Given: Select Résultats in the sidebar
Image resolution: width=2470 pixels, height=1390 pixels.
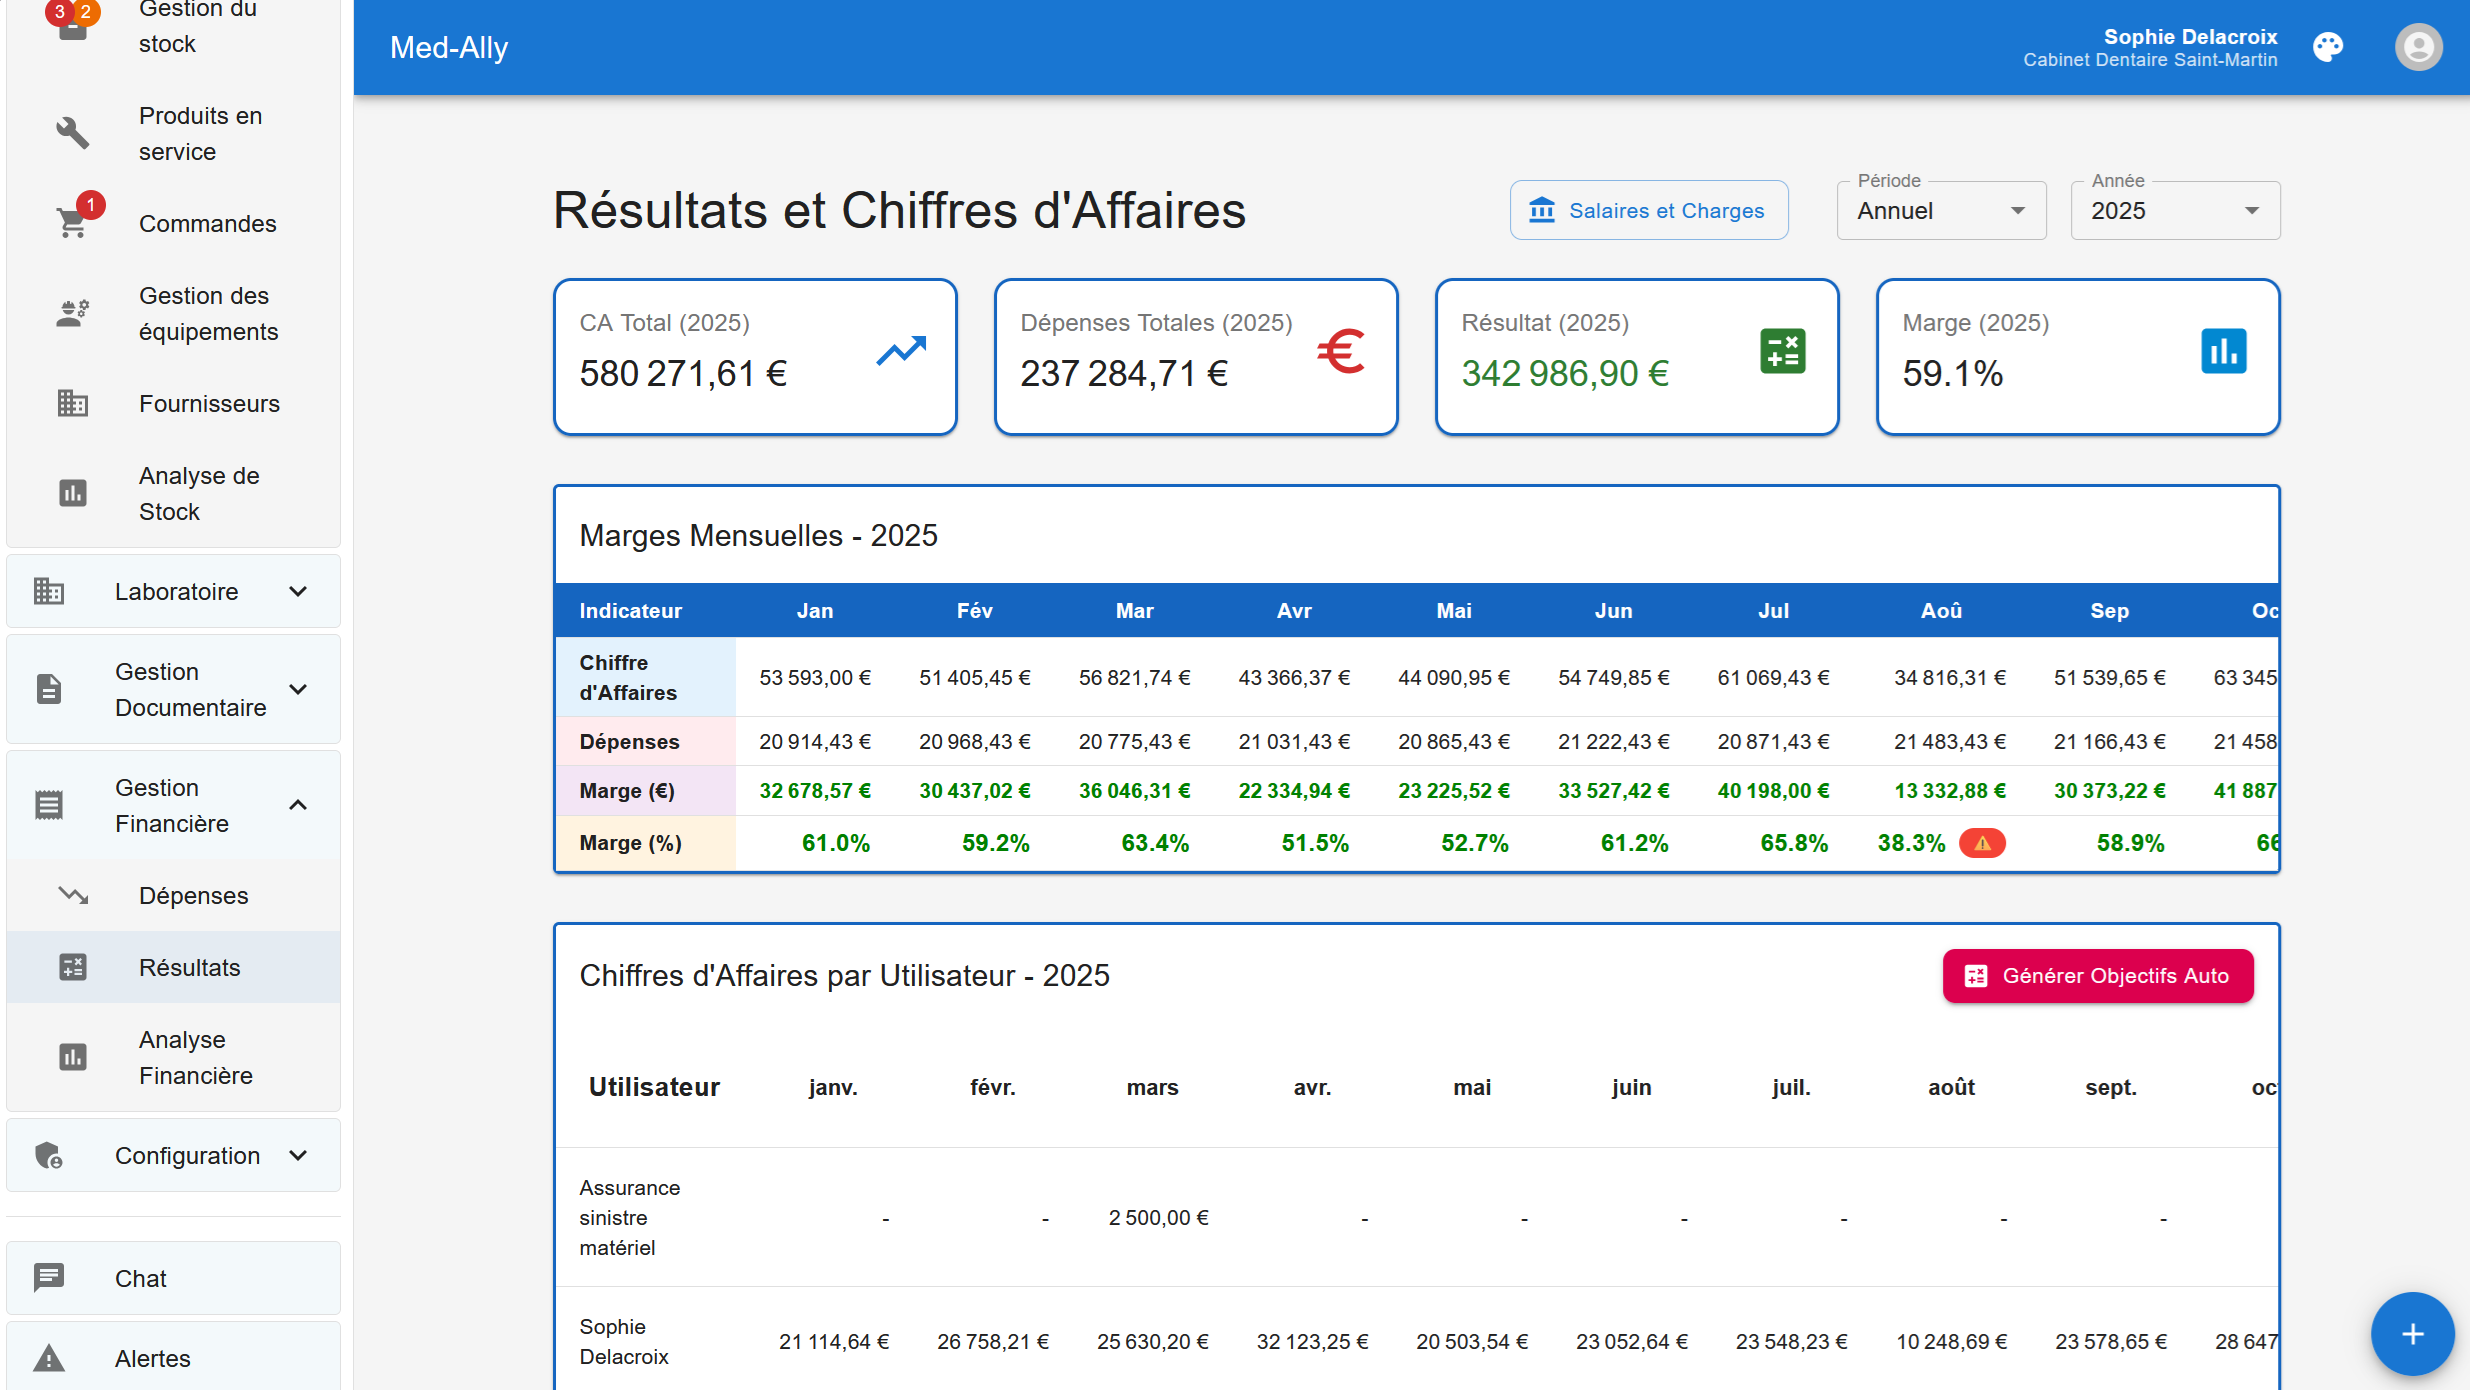Looking at the screenshot, I should pyautogui.click(x=174, y=967).
